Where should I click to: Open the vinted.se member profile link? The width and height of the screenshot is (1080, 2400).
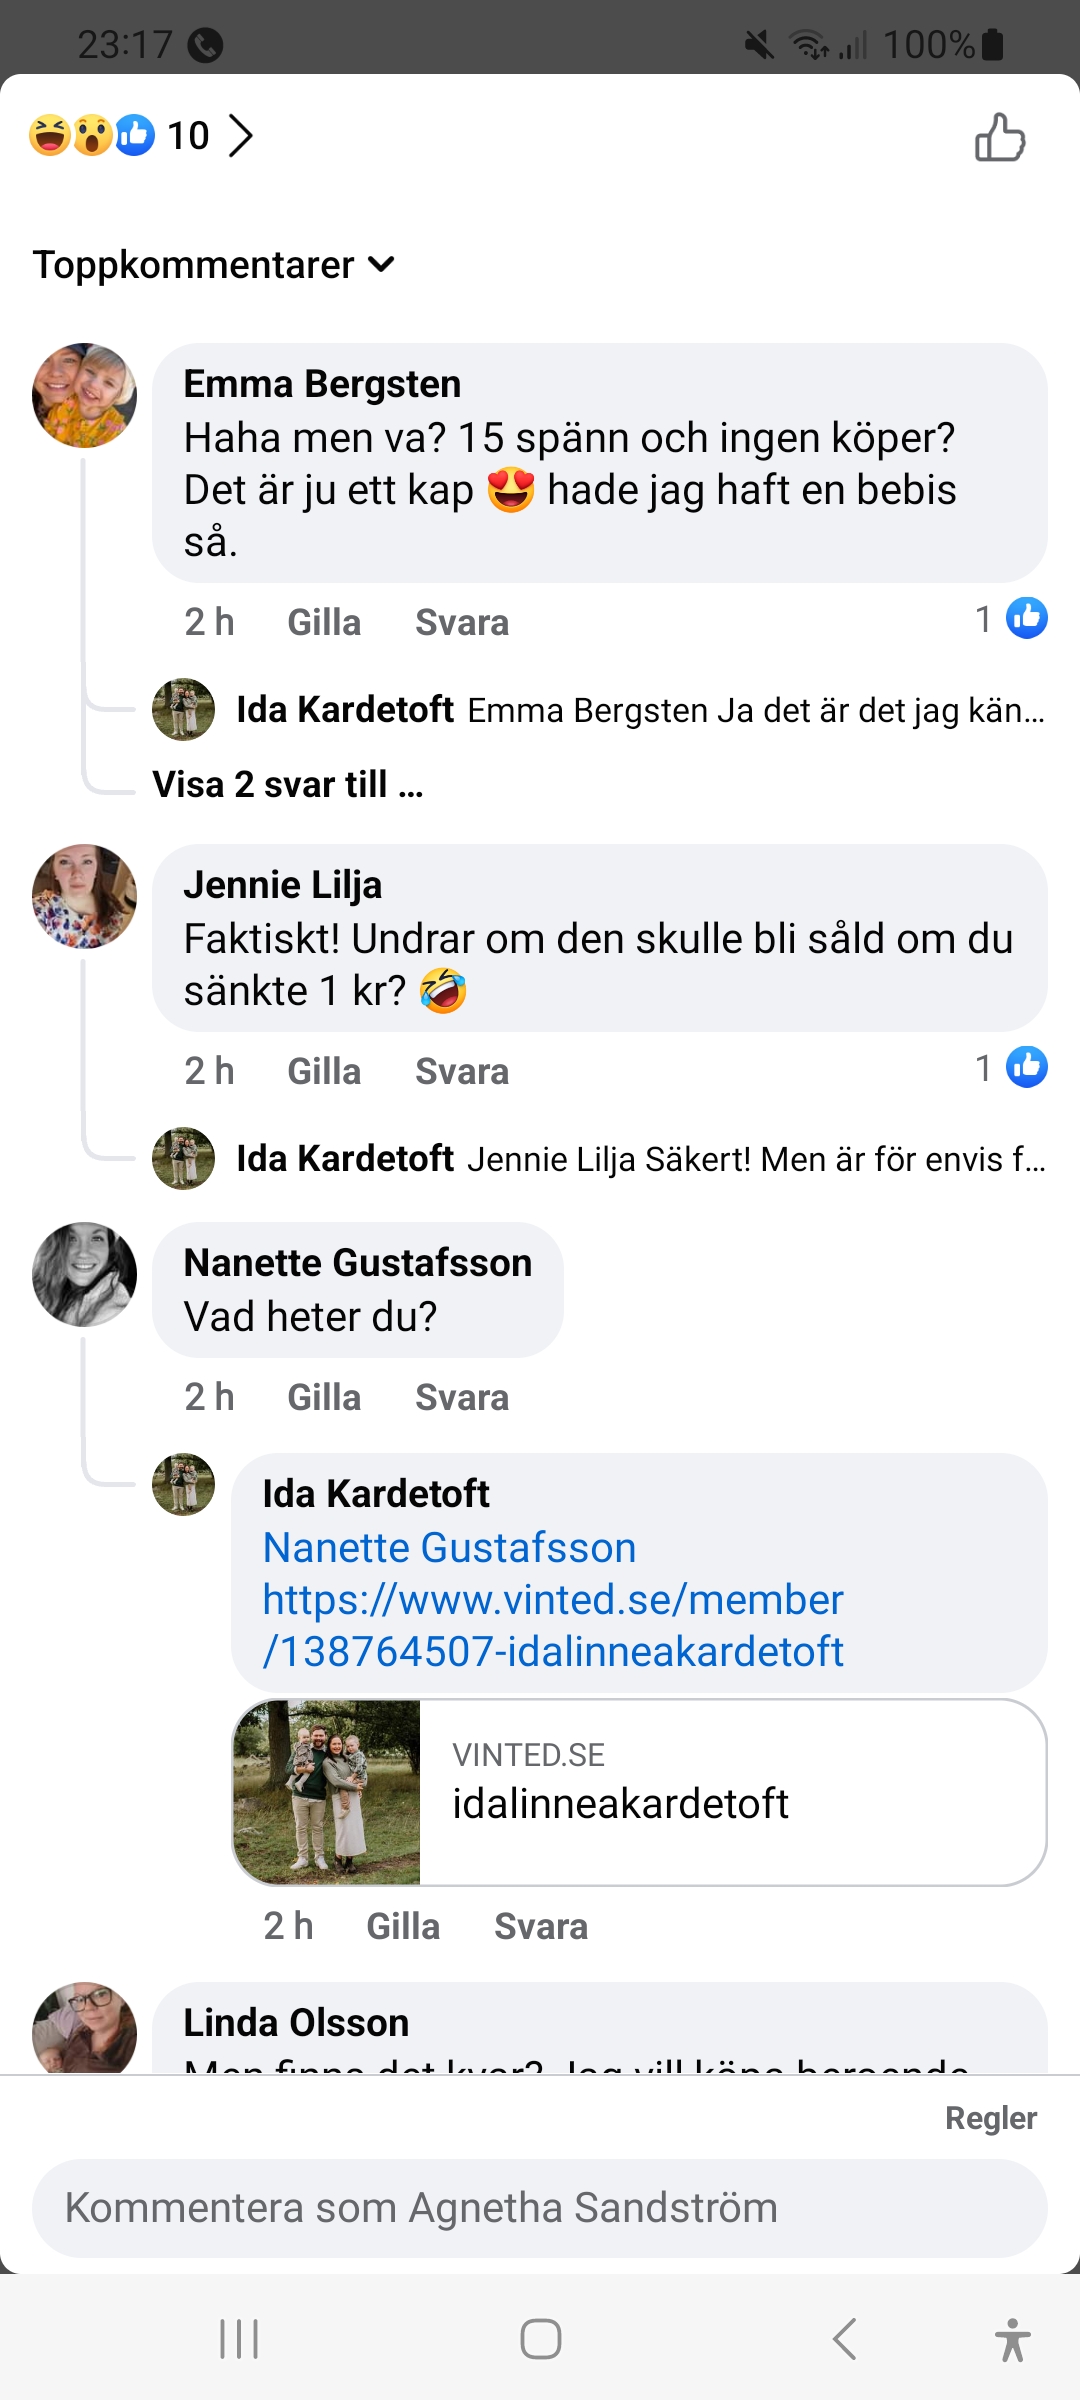[553, 1626]
